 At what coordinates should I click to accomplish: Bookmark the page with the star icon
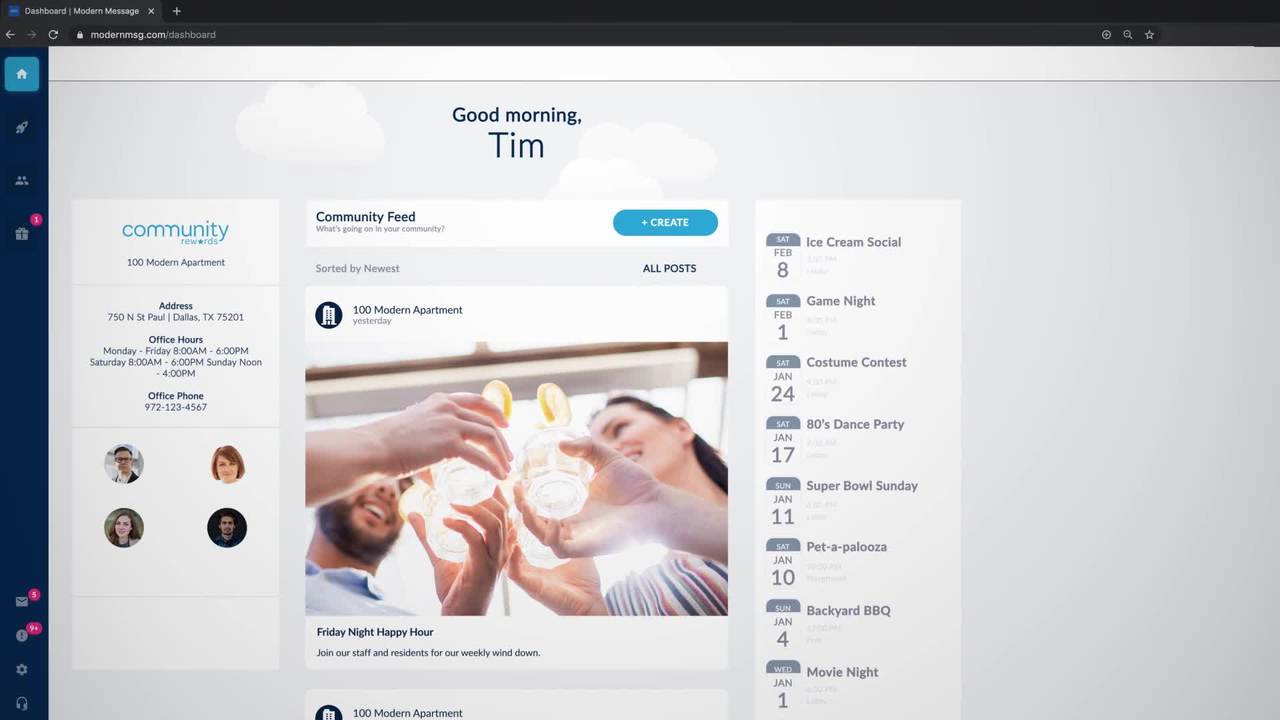tap(1149, 34)
